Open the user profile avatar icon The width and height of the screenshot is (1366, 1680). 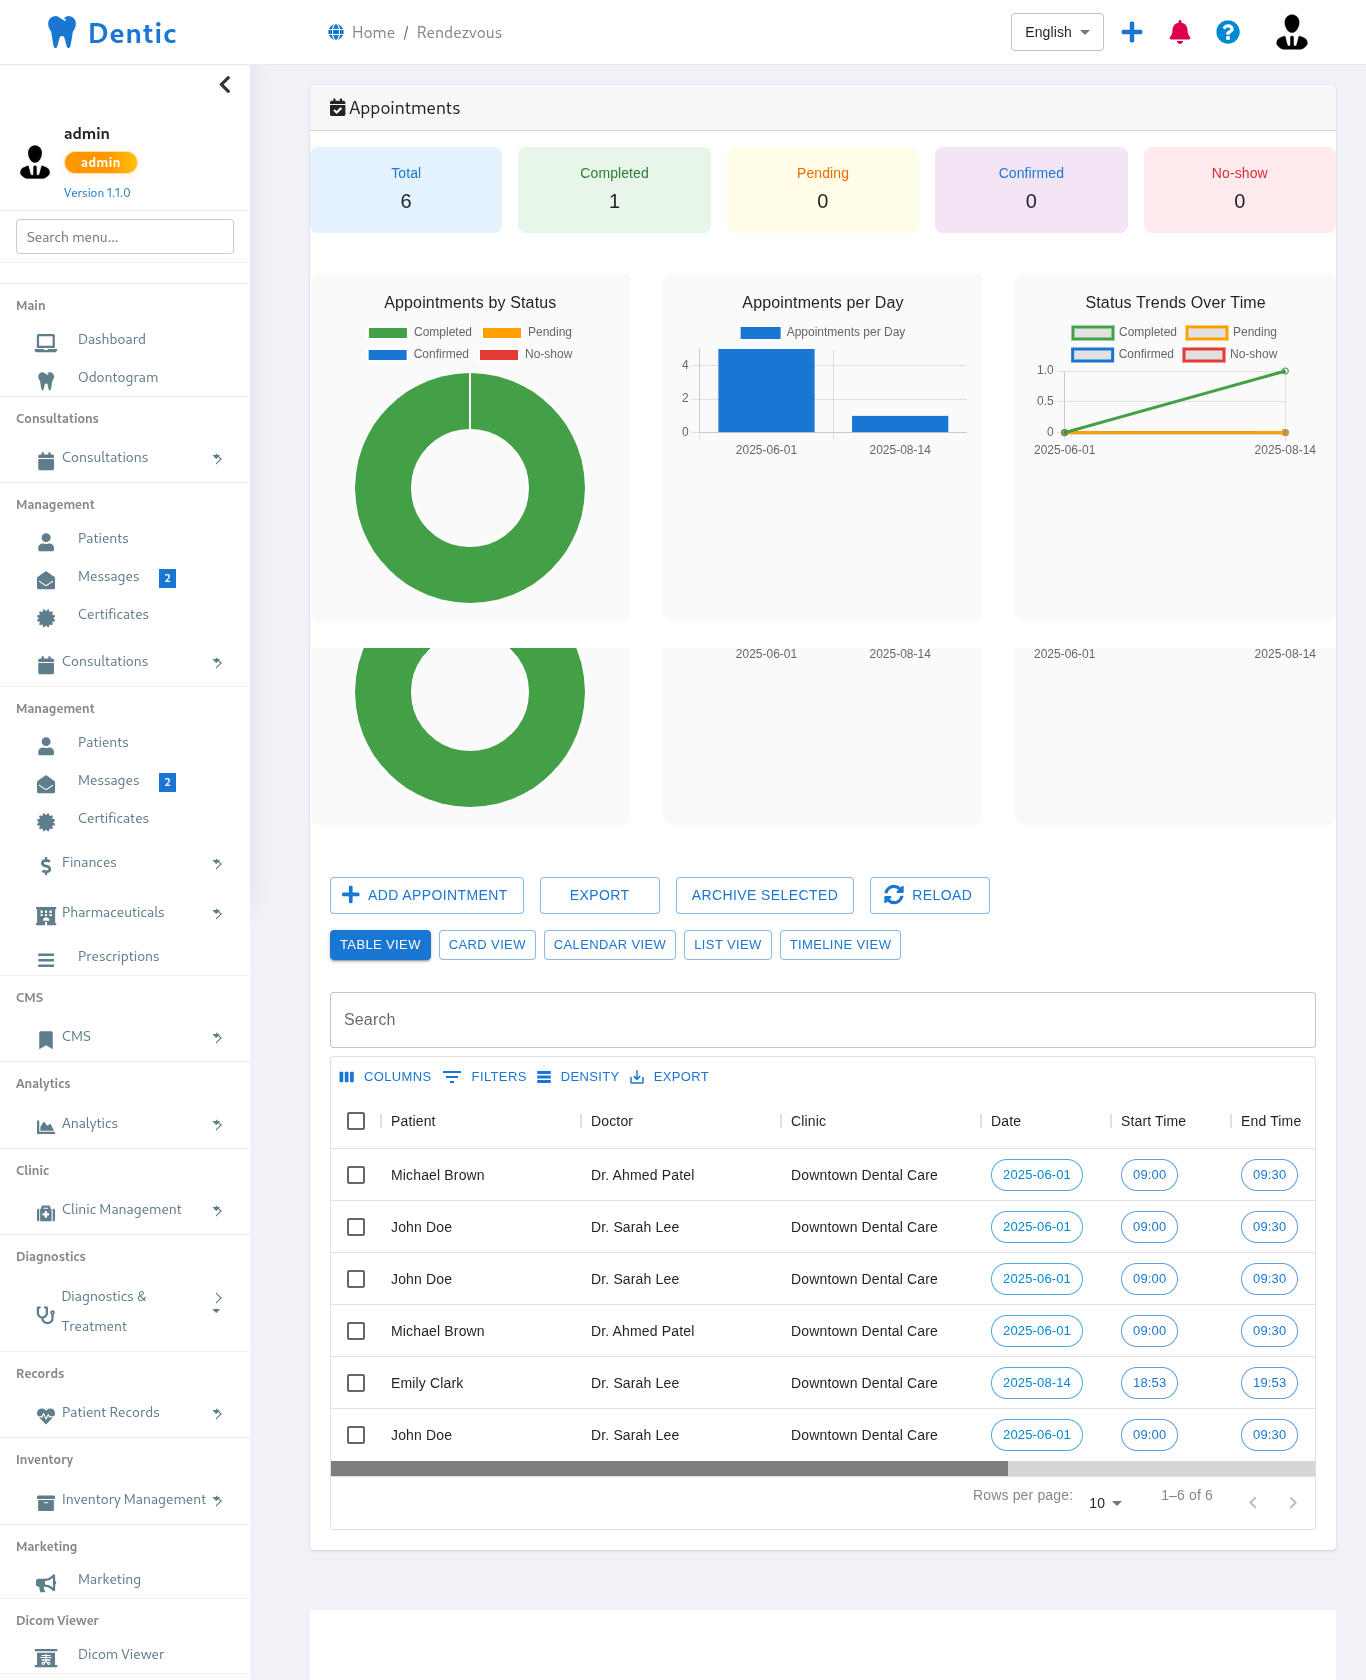(1291, 32)
